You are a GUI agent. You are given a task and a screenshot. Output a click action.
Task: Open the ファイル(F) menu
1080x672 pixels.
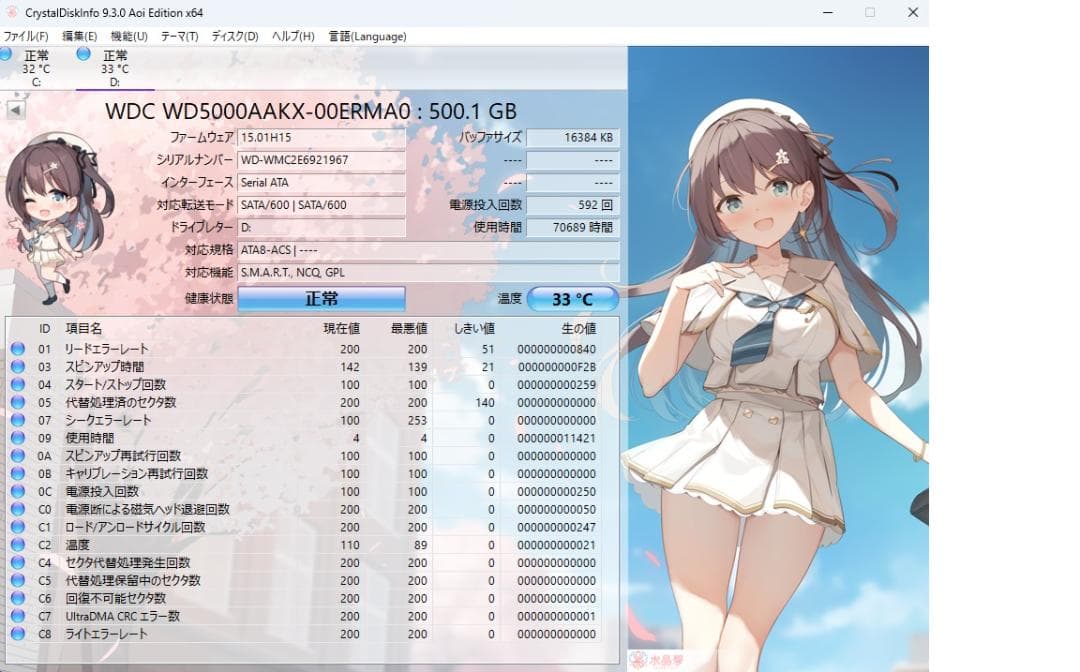[23, 36]
